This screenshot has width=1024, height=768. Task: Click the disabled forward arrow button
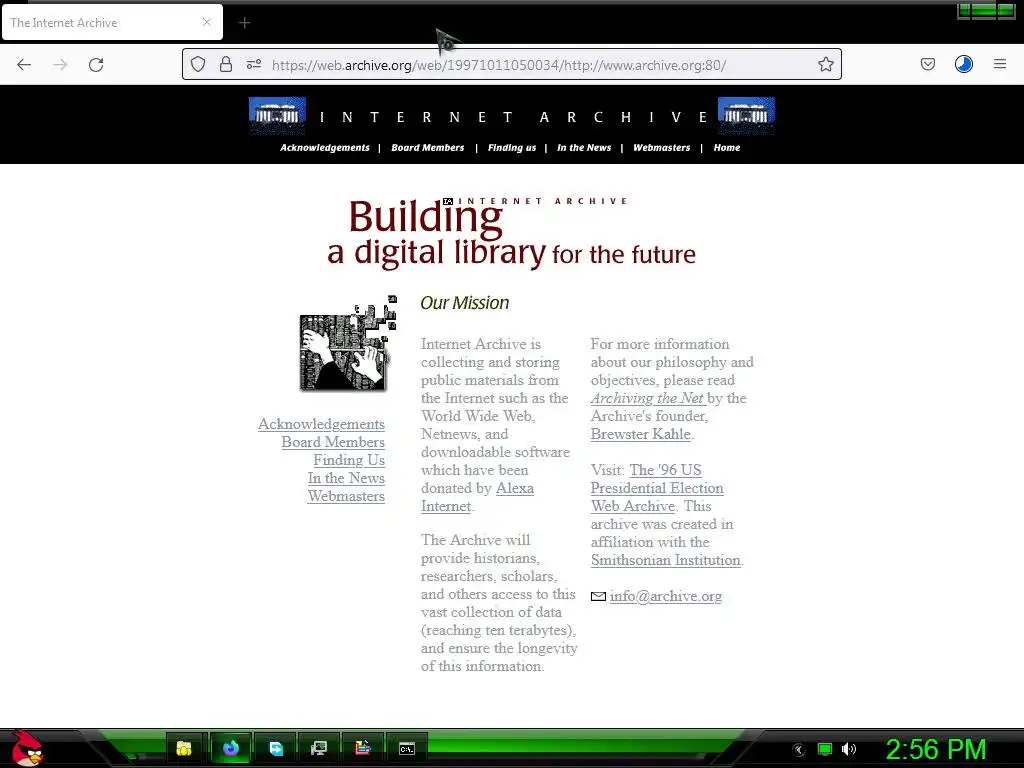tap(60, 65)
